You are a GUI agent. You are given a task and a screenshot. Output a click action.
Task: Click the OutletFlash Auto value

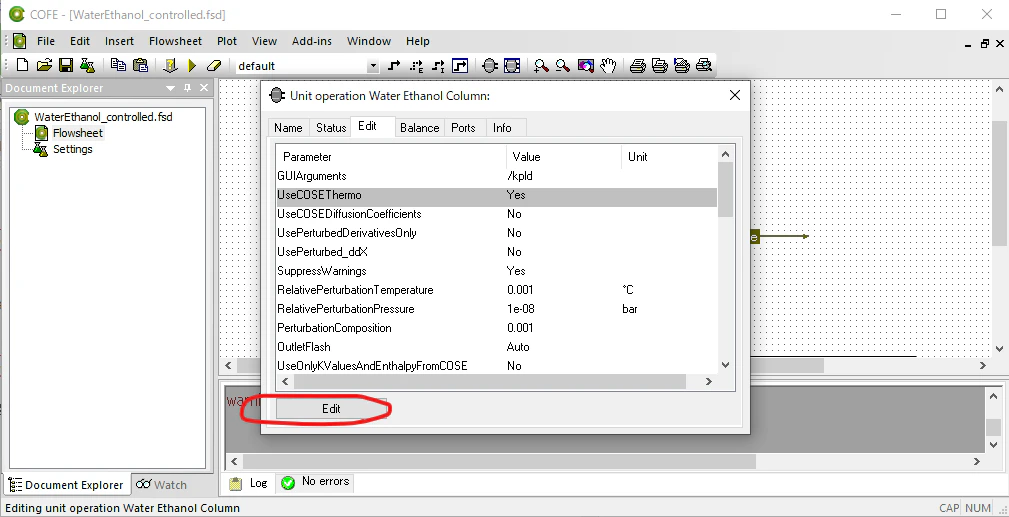518,347
